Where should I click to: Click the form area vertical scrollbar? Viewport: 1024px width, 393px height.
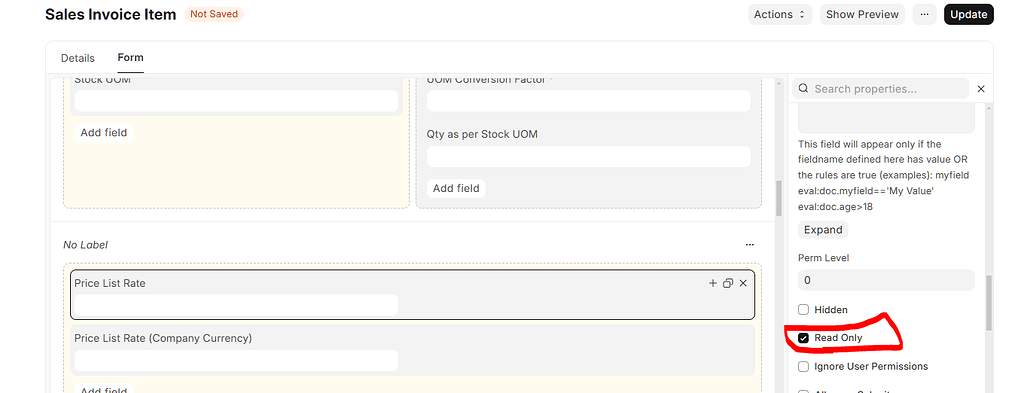778,198
